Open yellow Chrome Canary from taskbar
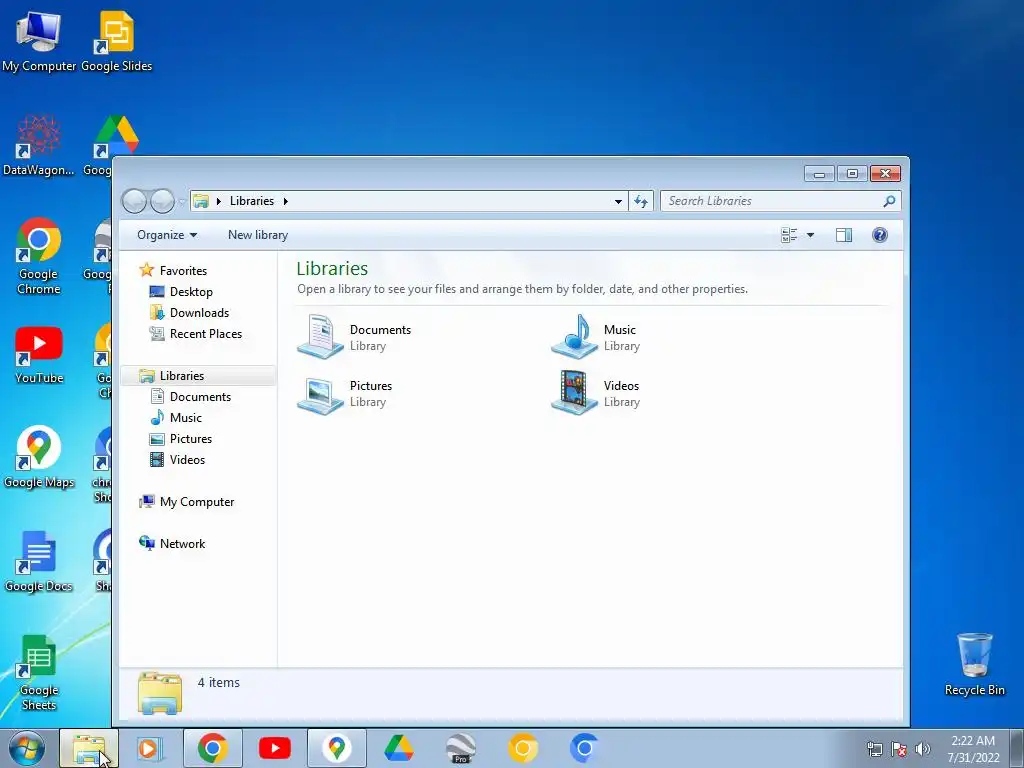This screenshot has height=768, width=1024. (x=522, y=748)
